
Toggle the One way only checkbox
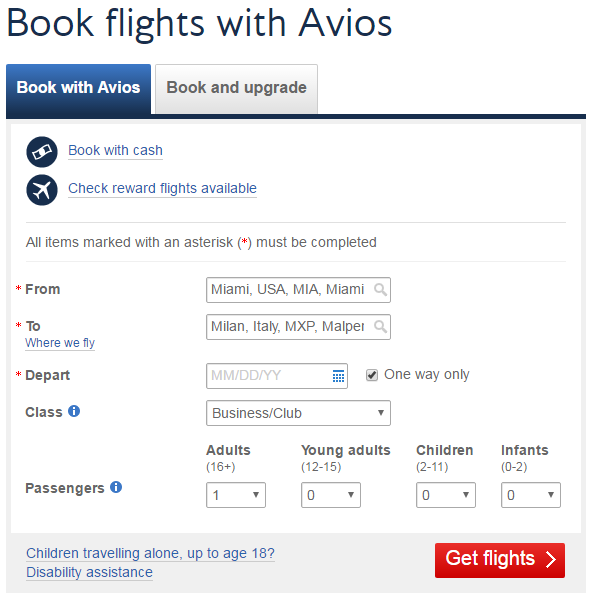tap(372, 375)
